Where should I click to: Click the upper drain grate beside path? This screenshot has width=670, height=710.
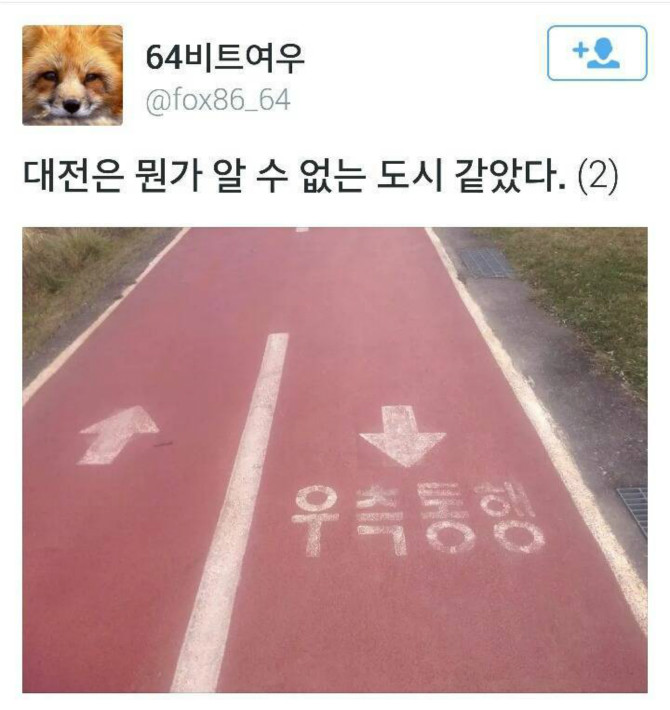(486, 263)
